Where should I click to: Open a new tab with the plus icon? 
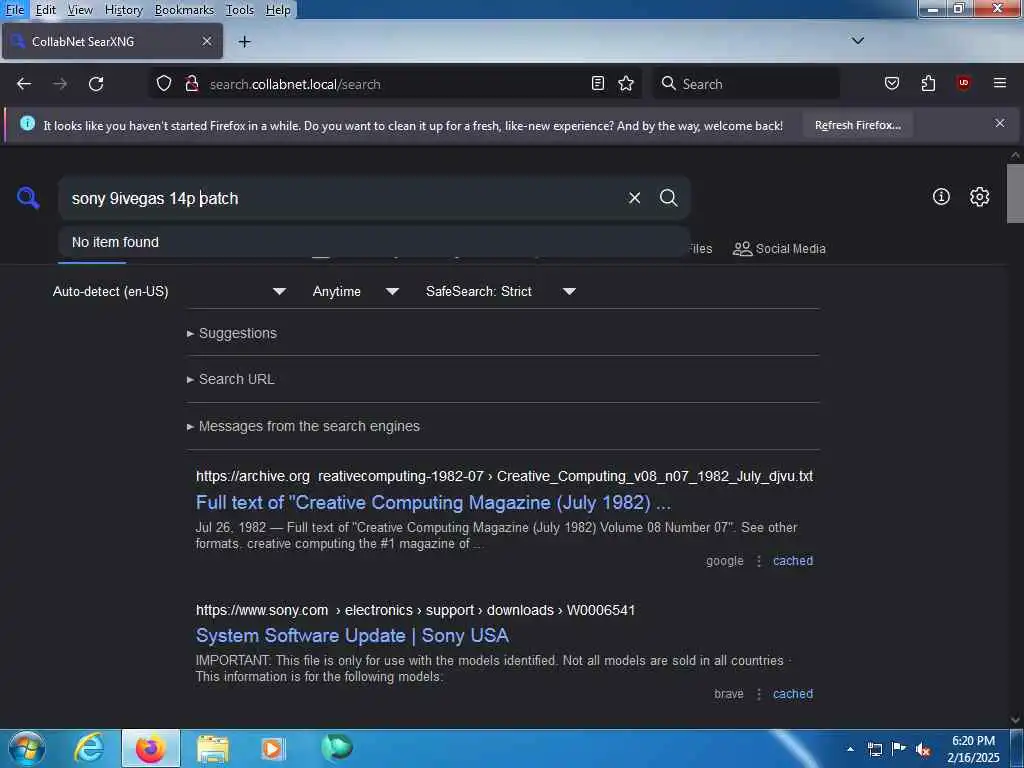tap(244, 42)
